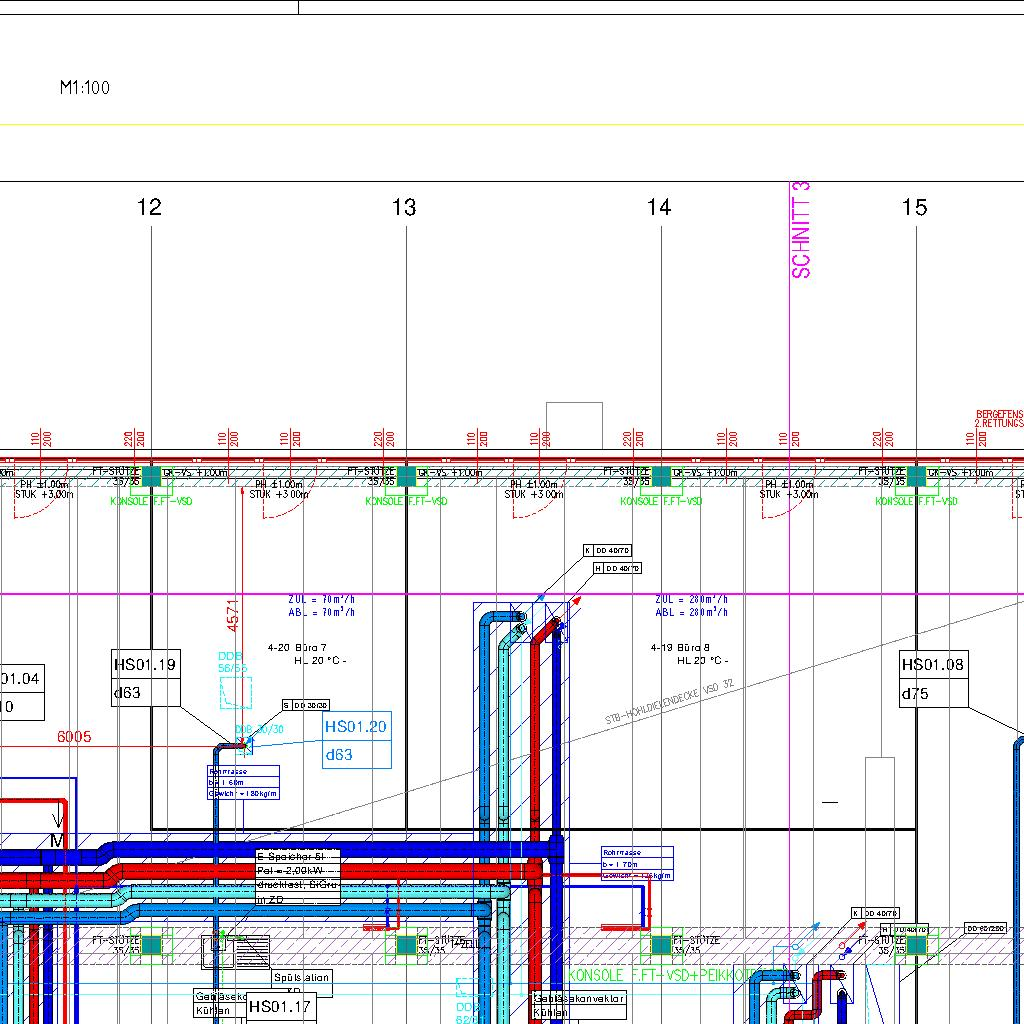Select the E-Speicher 5l annotation box

(297, 857)
